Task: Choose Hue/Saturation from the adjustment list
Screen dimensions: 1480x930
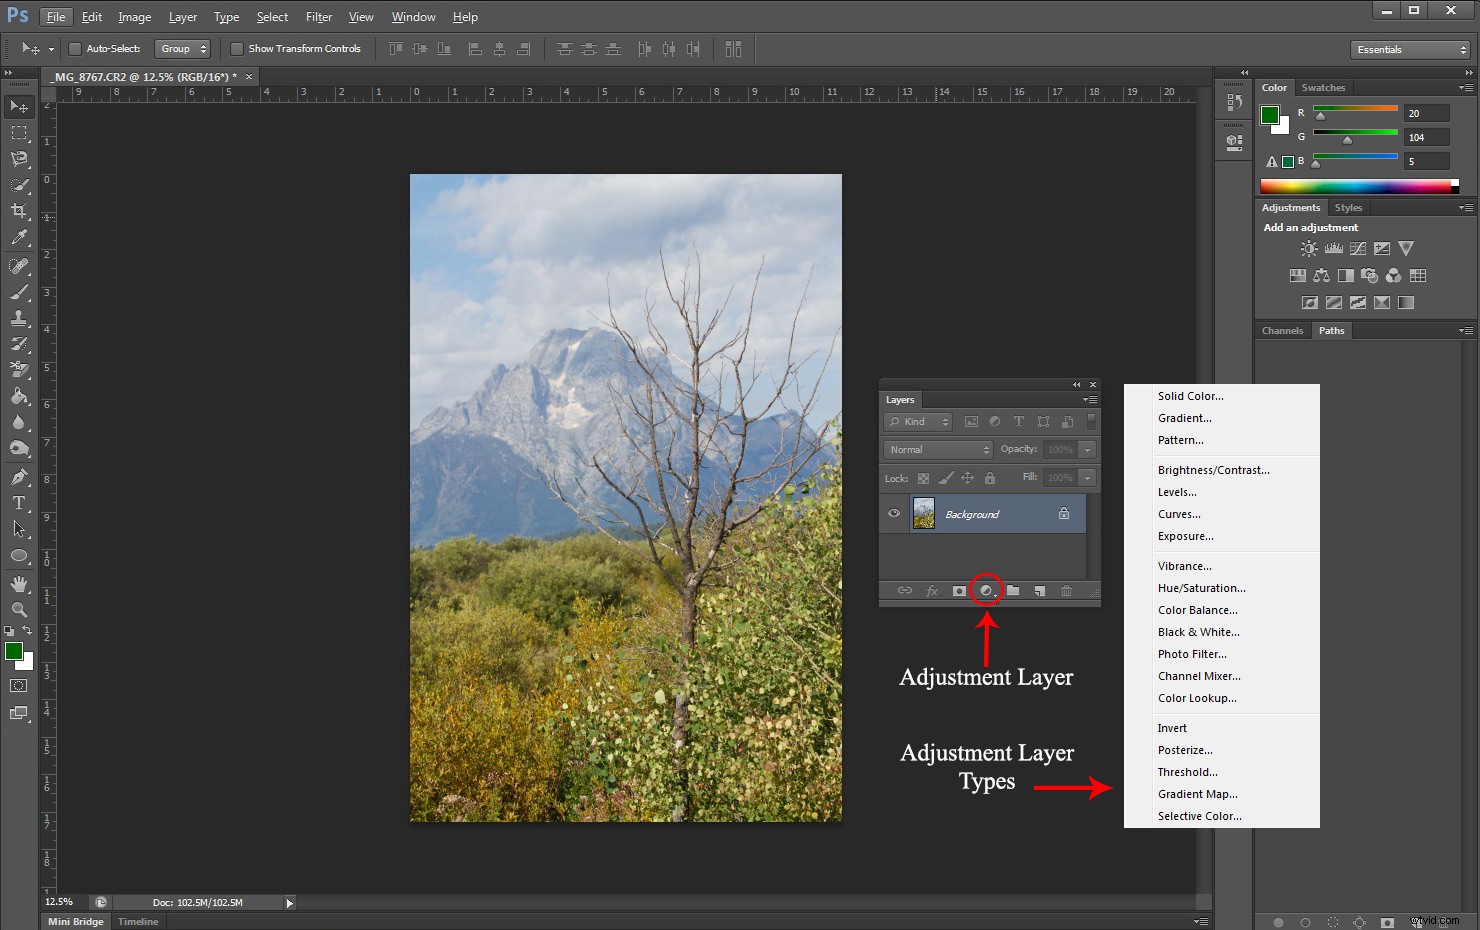Action: pos(1201,587)
